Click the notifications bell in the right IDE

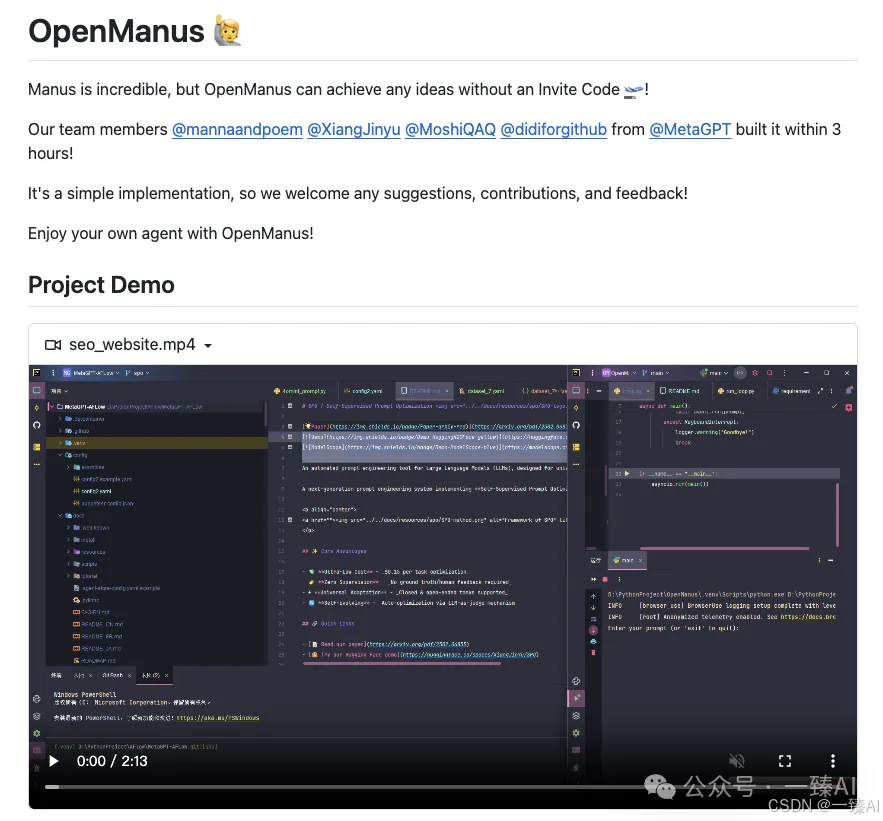click(849, 391)
